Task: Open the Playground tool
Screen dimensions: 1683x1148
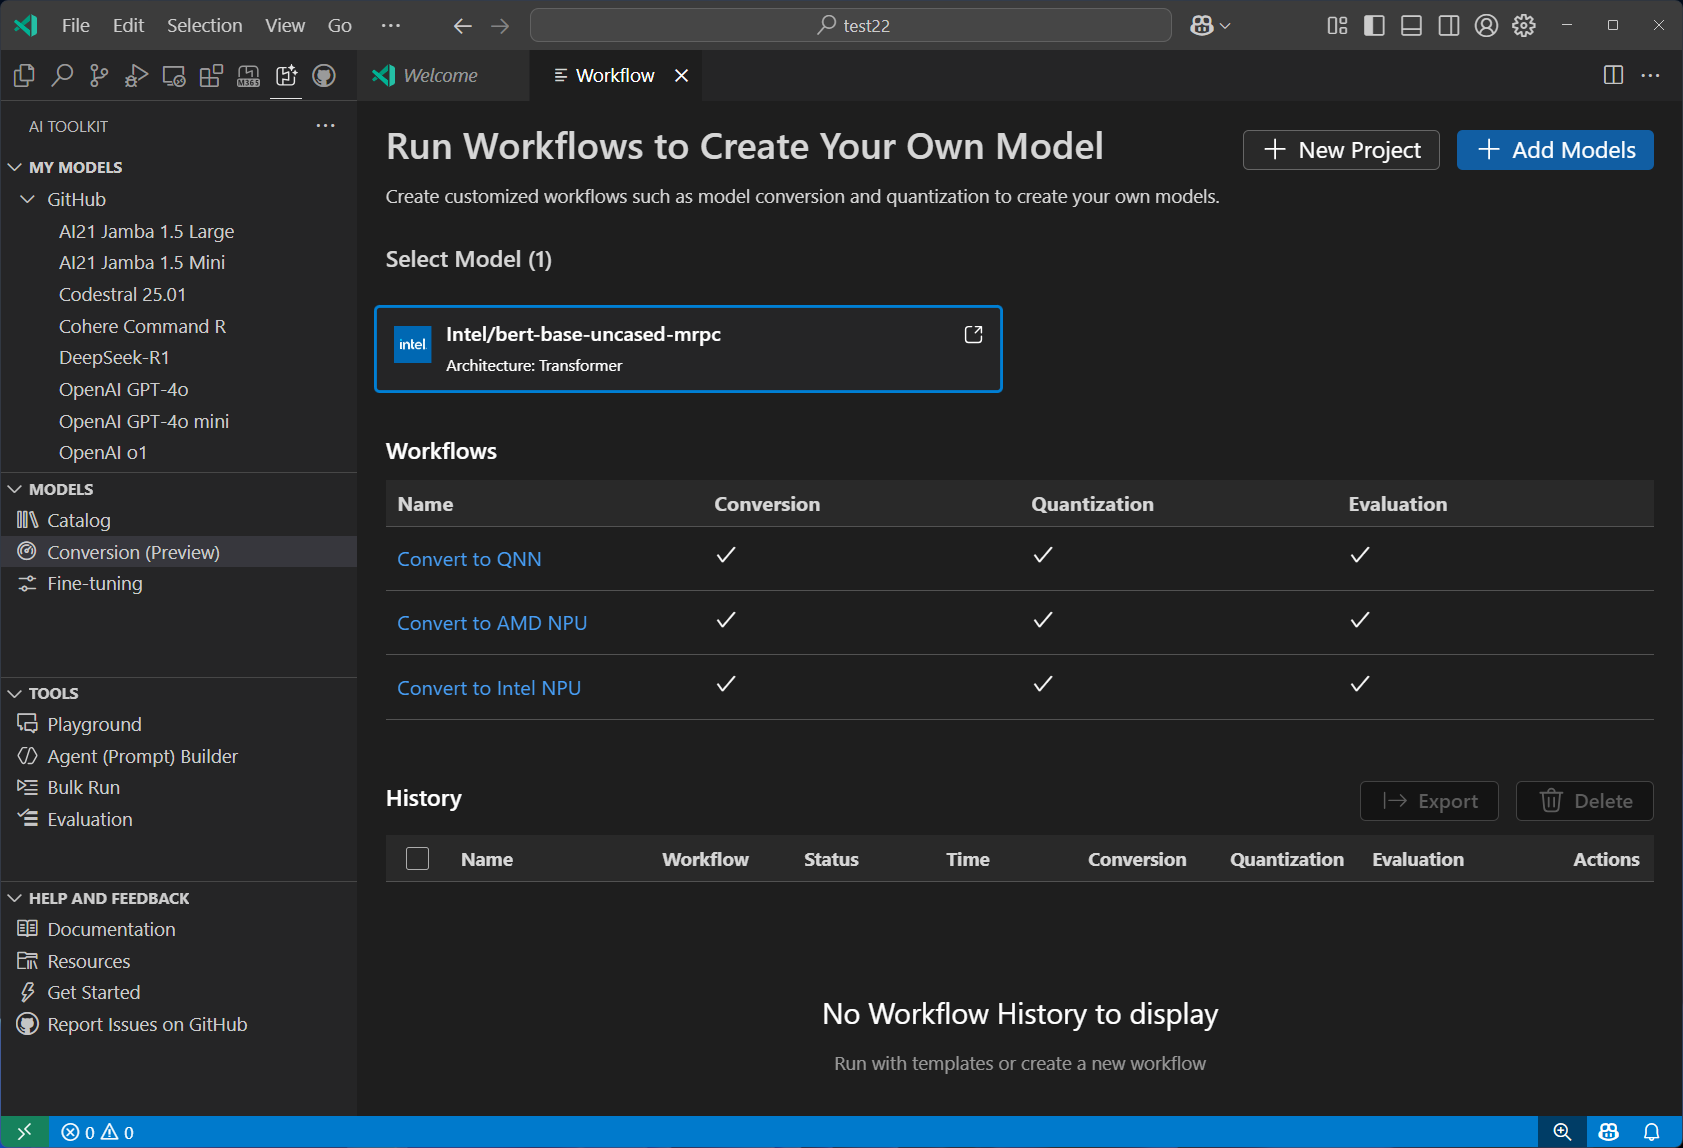Action: pyautogui.click(x=94, y=723)
